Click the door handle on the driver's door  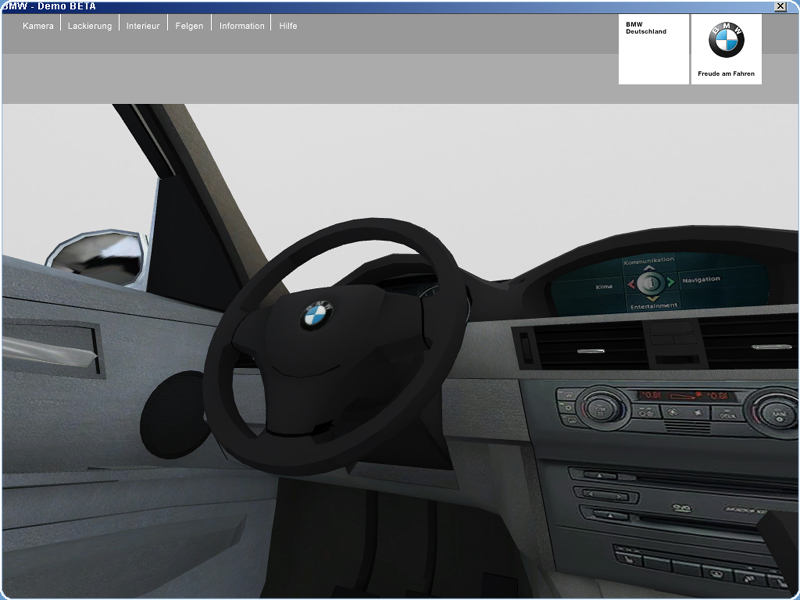point(48,351)
